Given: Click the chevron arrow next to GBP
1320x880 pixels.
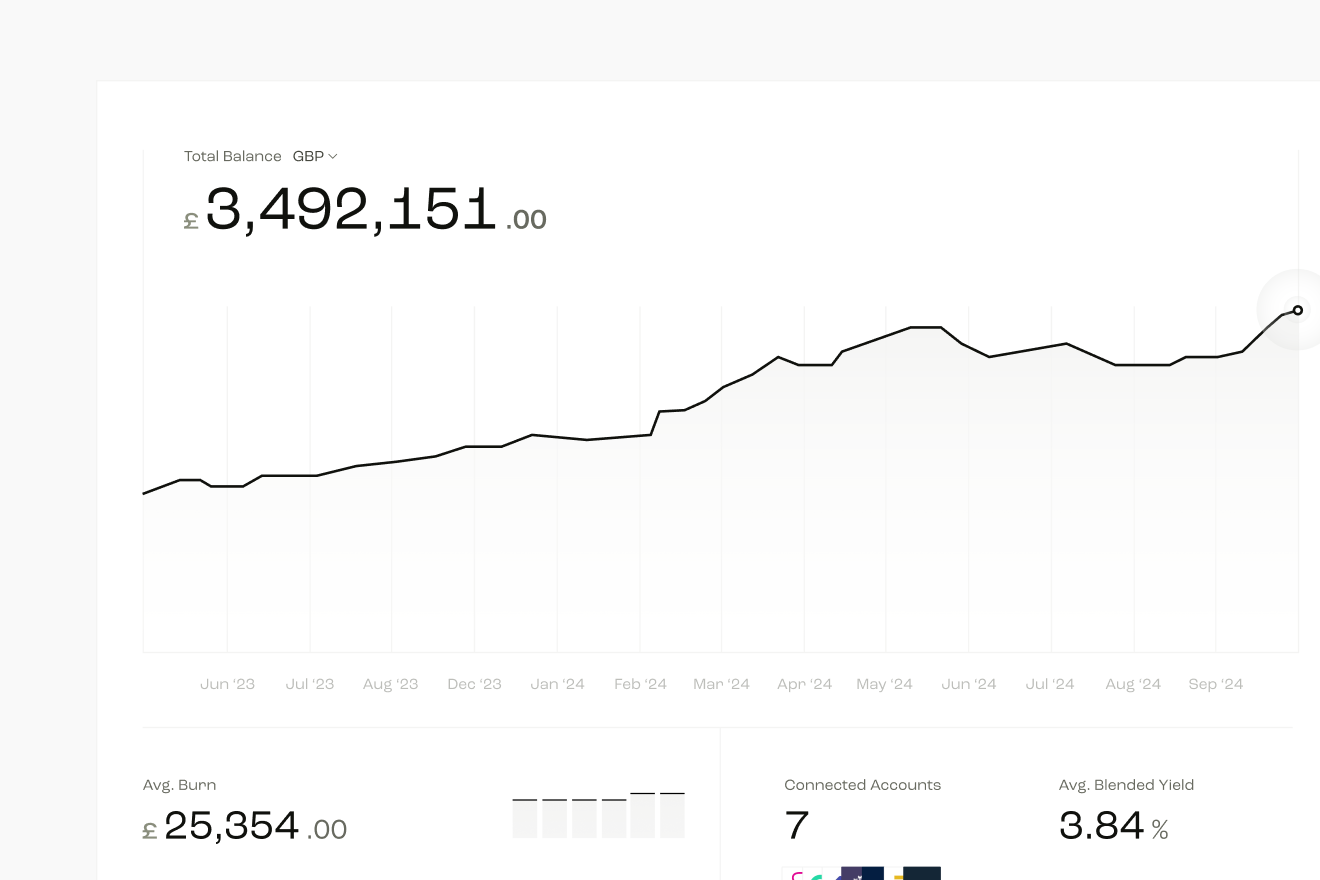Looking at the screenshot, I should click(333, 157).
